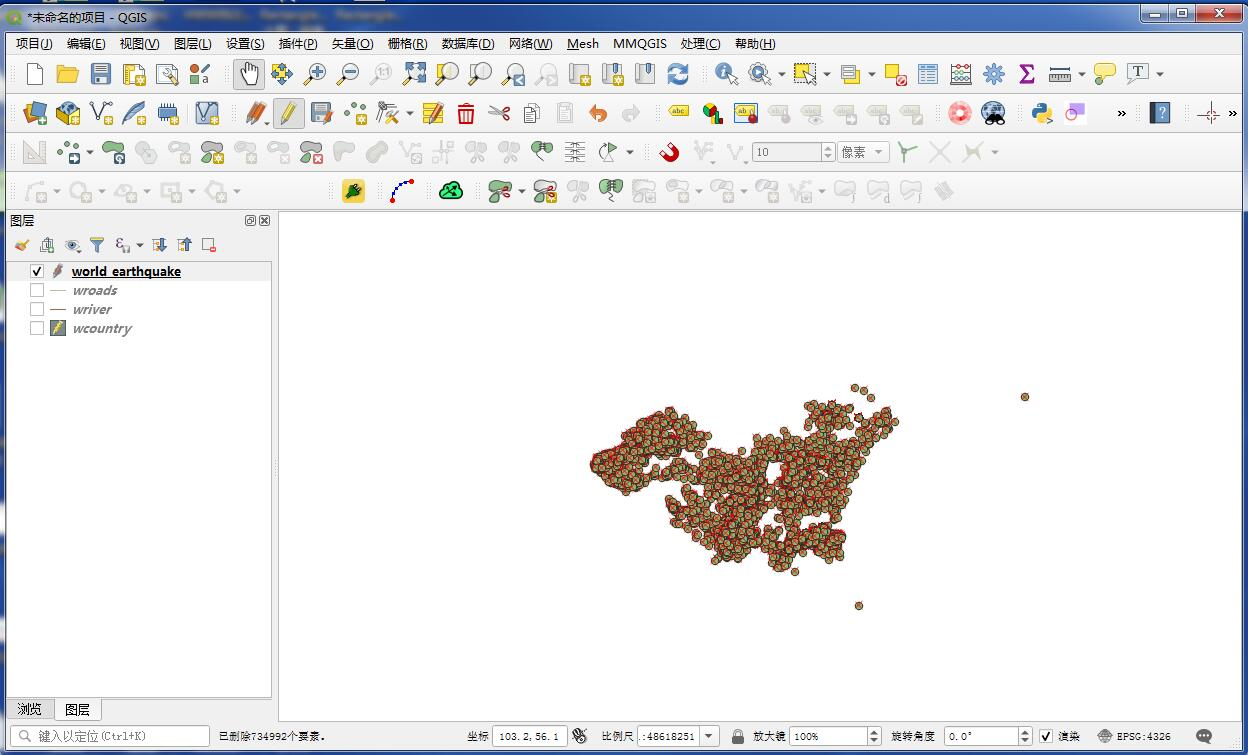Remove layer icon in layers panel
The height and width of the screenshot is (755, 1248).
point(209,245)
